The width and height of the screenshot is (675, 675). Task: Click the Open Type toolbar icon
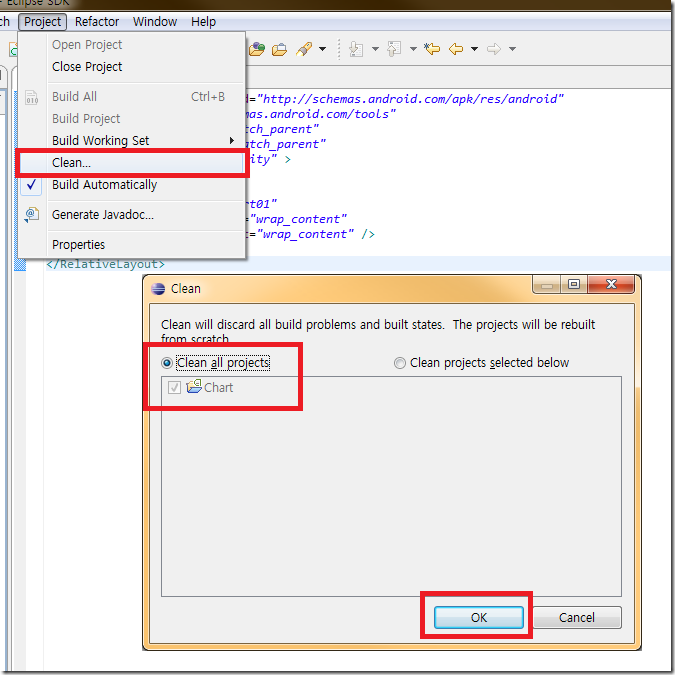click(257, 49)
